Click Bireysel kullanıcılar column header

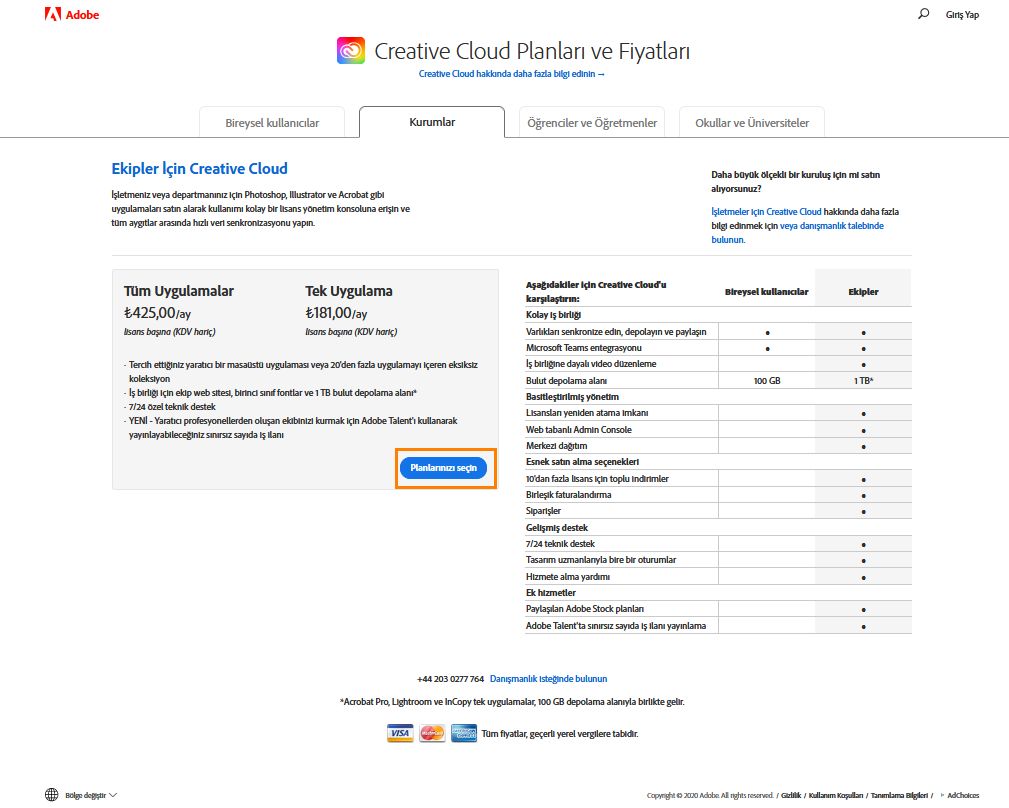tap(766, 291)
